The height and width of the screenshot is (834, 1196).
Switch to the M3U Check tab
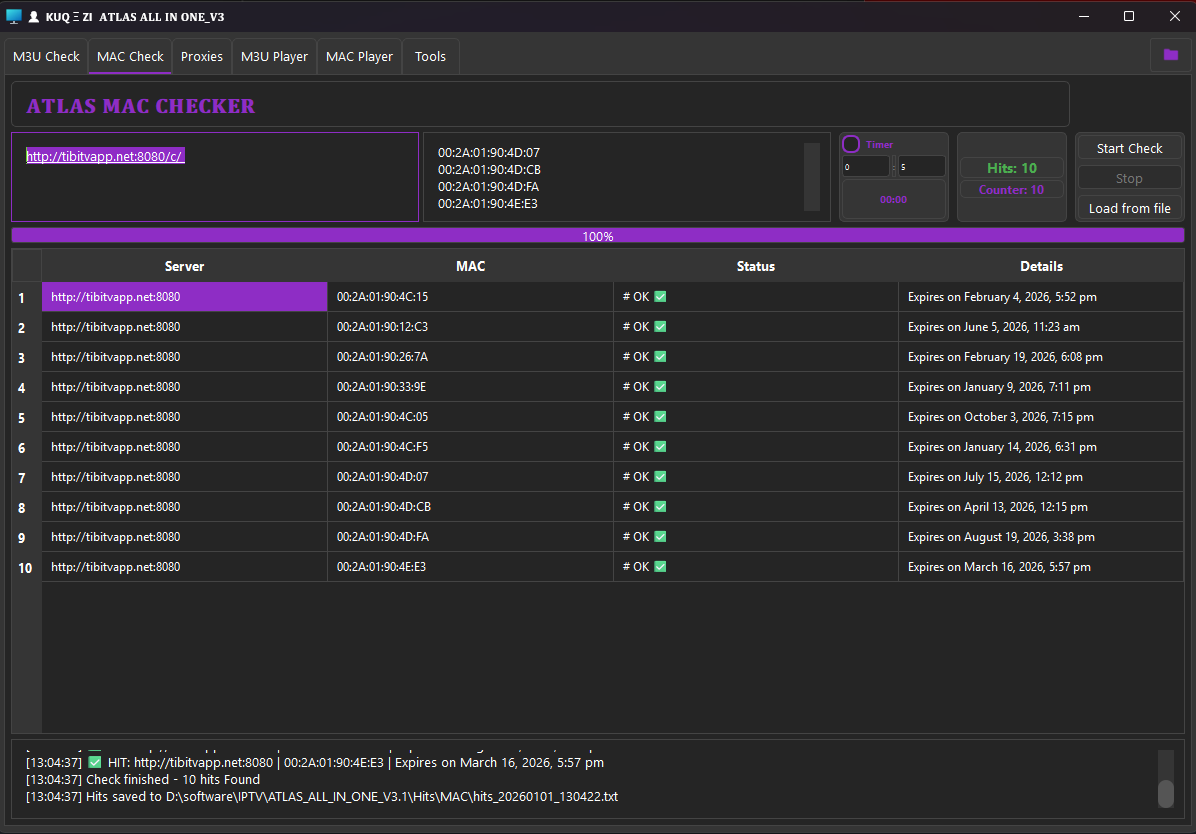(46, 57)
